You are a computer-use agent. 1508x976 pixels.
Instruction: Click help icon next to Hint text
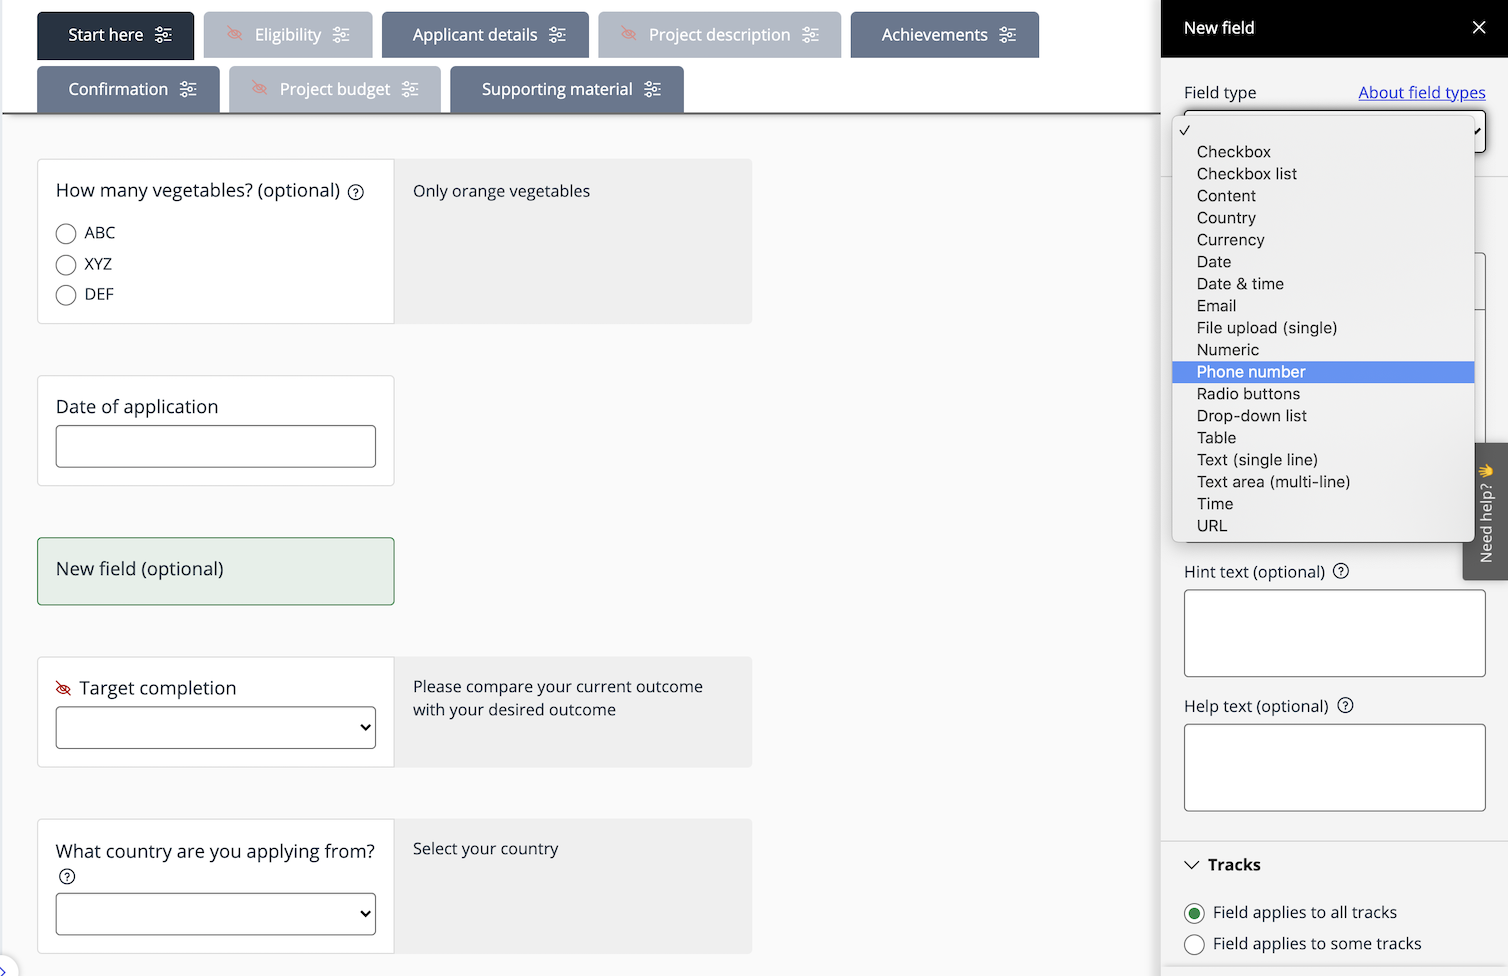[x=1341, y=571]
